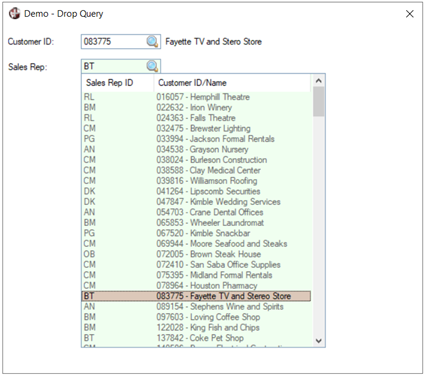Close the Demo - Drop Query window
Screen dimensions: 426x378
point(410,14)
